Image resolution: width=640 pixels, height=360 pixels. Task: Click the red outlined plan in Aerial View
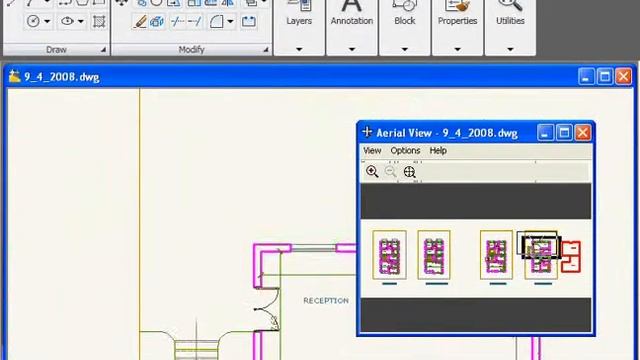pyautogui.click(x=571, y=257)
